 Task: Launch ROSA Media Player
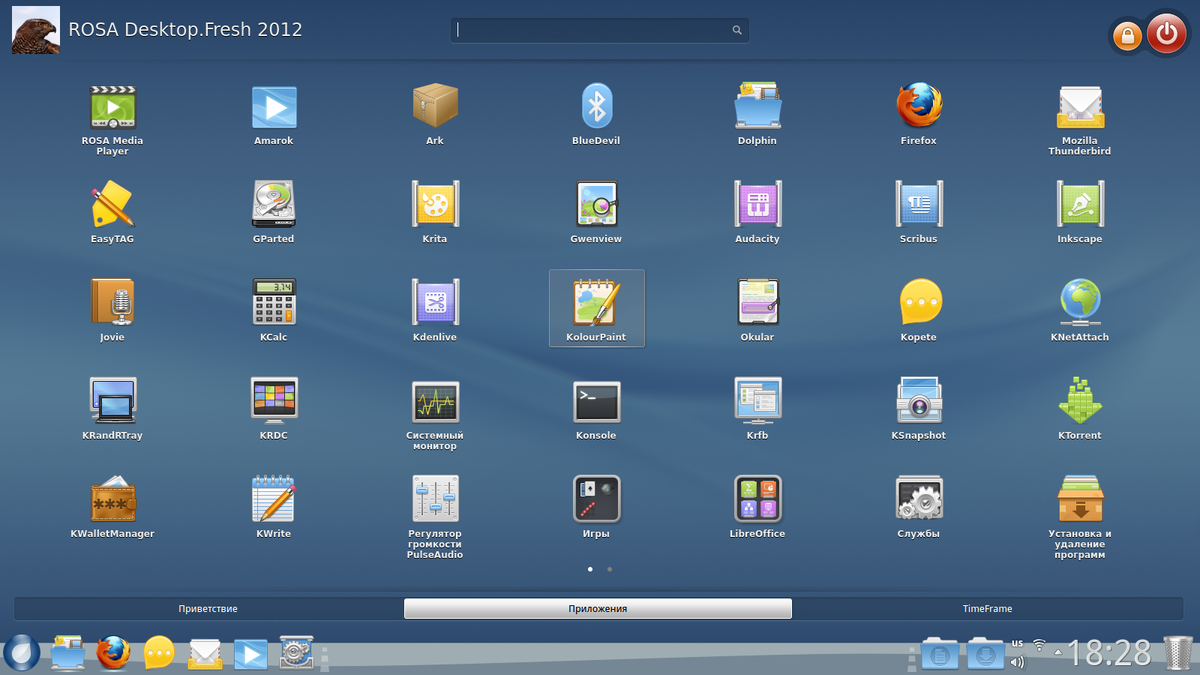tap(112, 118)
